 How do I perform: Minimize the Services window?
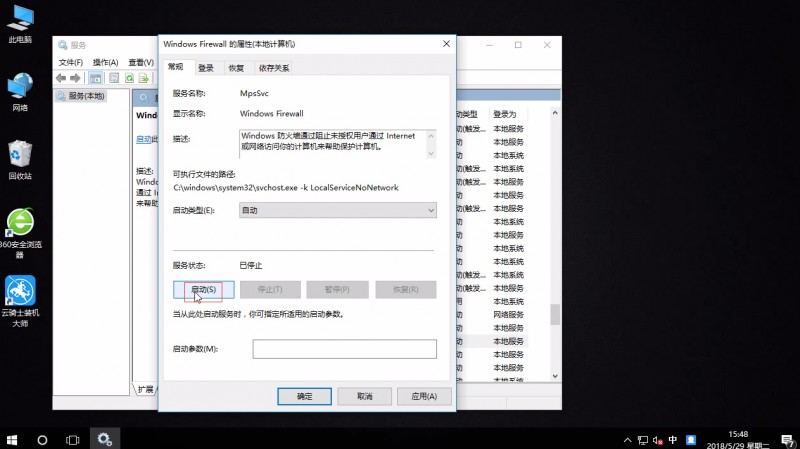pyautogui.click(x=490, y=45)
